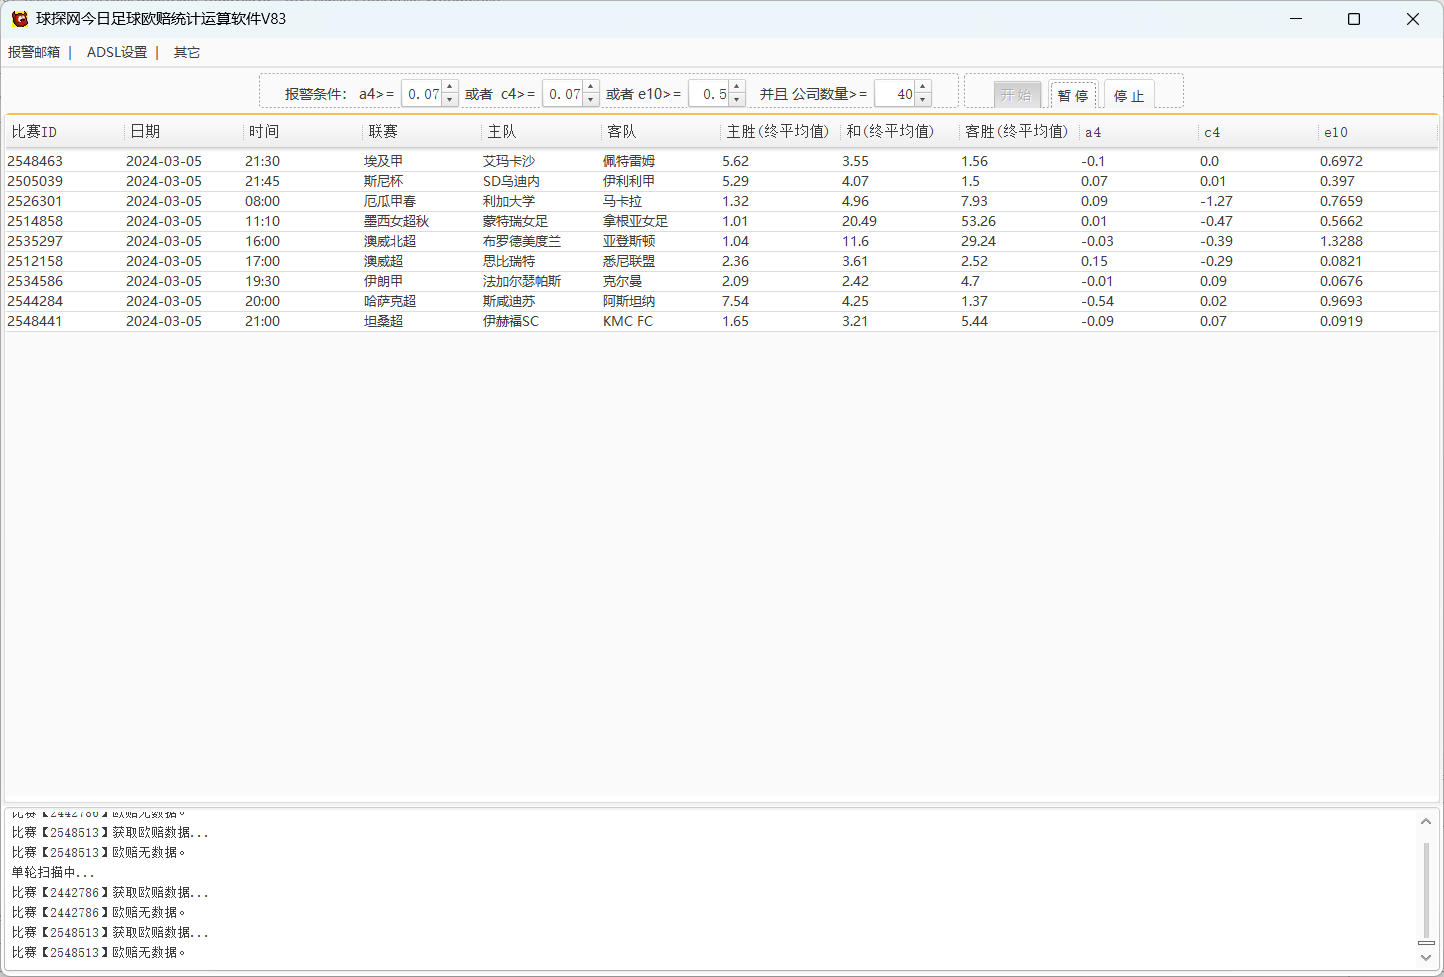Click the 开始 button
The width and height of the screenshot is (1444, 977).
pos(1017,95)
